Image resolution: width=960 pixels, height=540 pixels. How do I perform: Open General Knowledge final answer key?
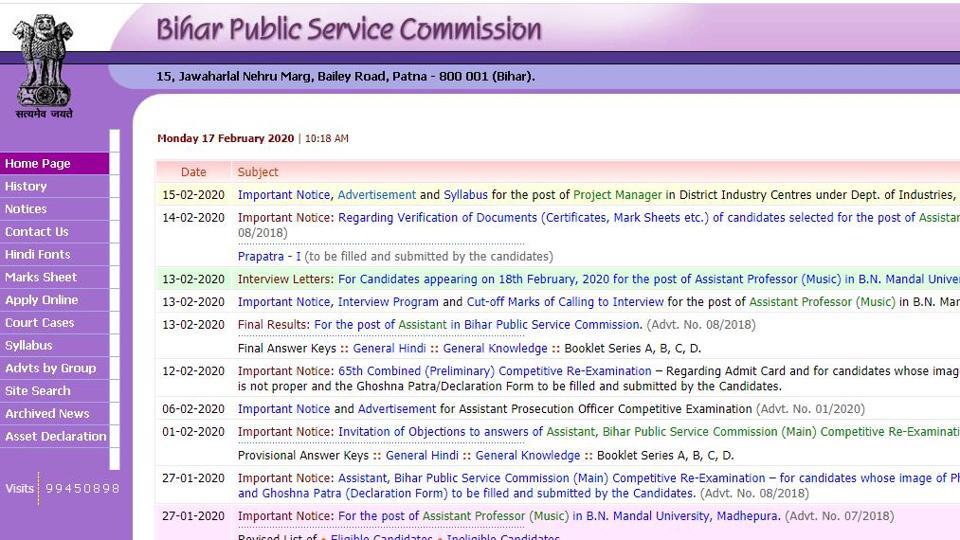pyautogui.click(x=495, y=348)
